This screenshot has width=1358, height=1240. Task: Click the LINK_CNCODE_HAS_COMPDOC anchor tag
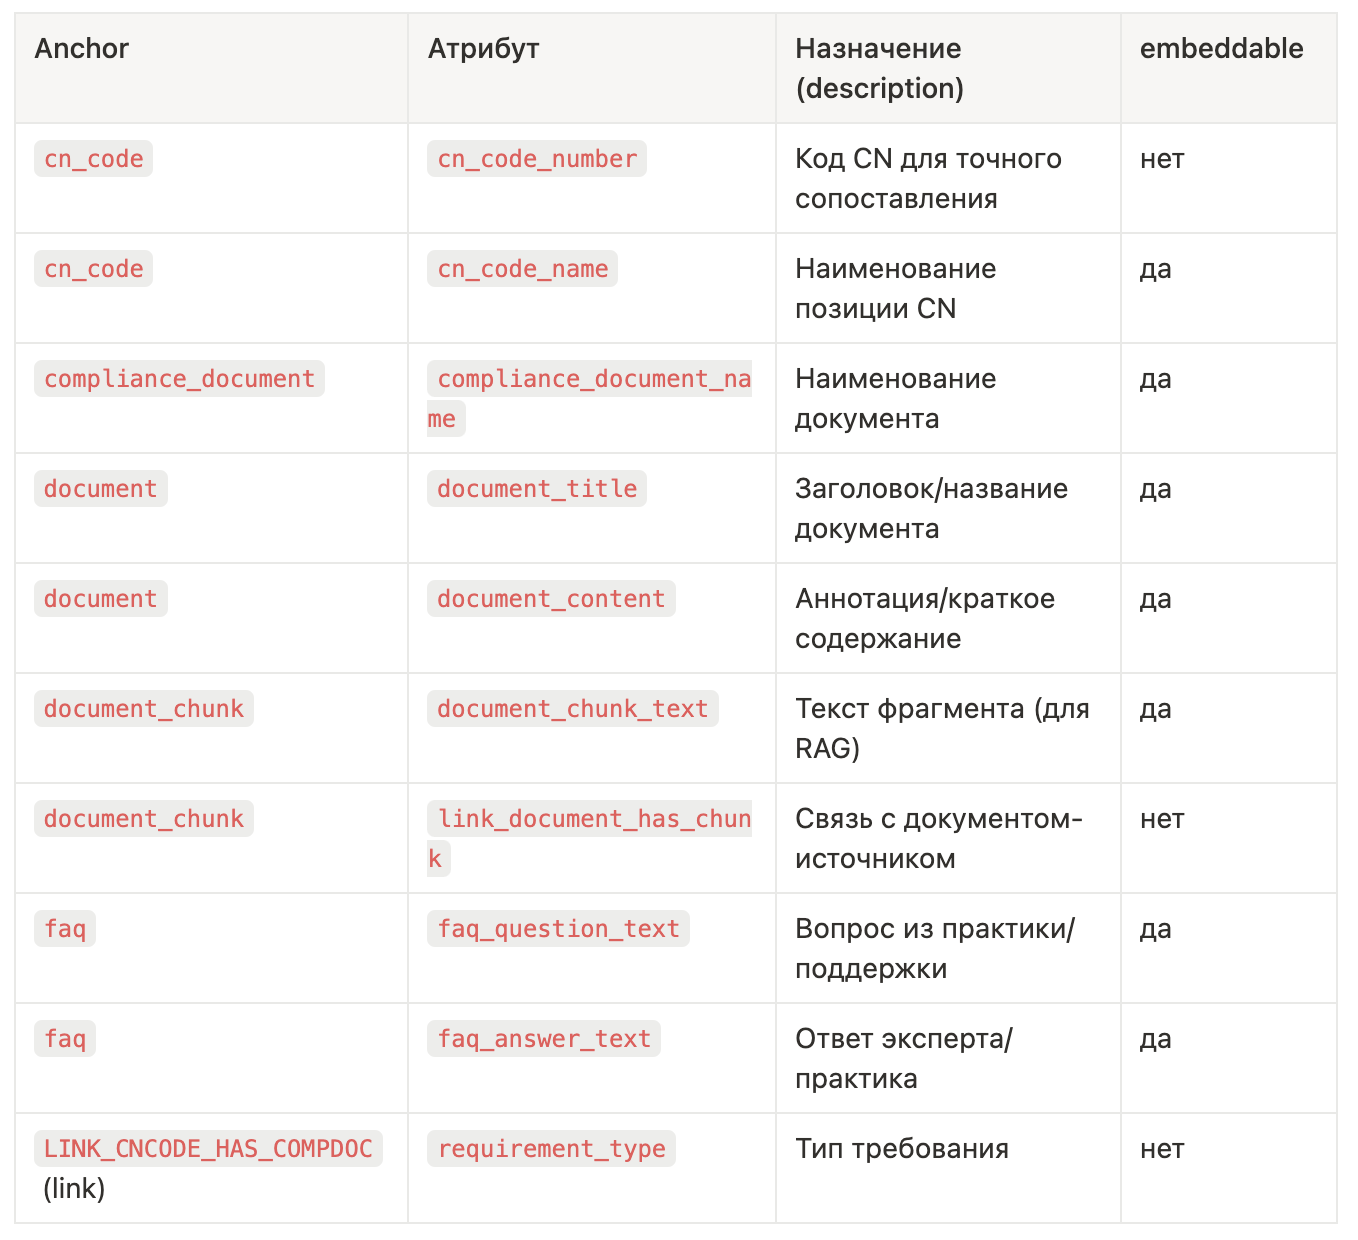point(208,1149)
